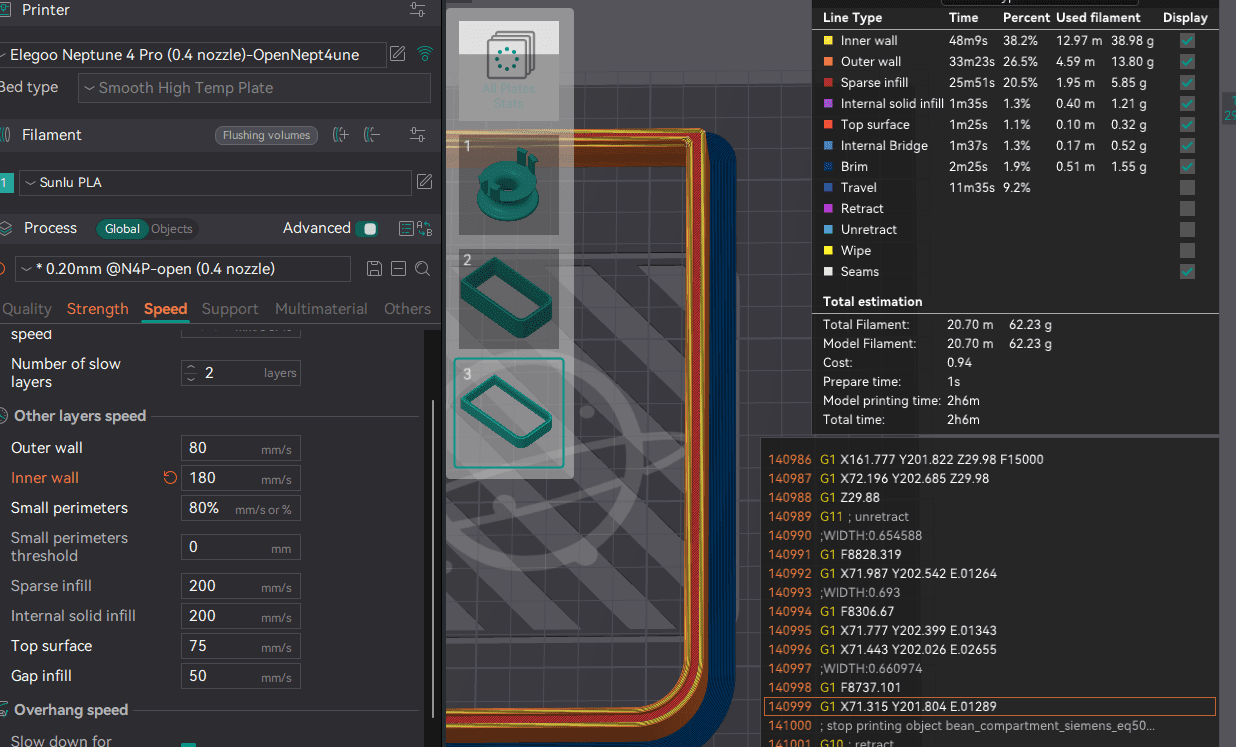Save the current process preset
The width and height of the screenshot is (1236, 747).
pyautogui.click(x=374, y=269)
